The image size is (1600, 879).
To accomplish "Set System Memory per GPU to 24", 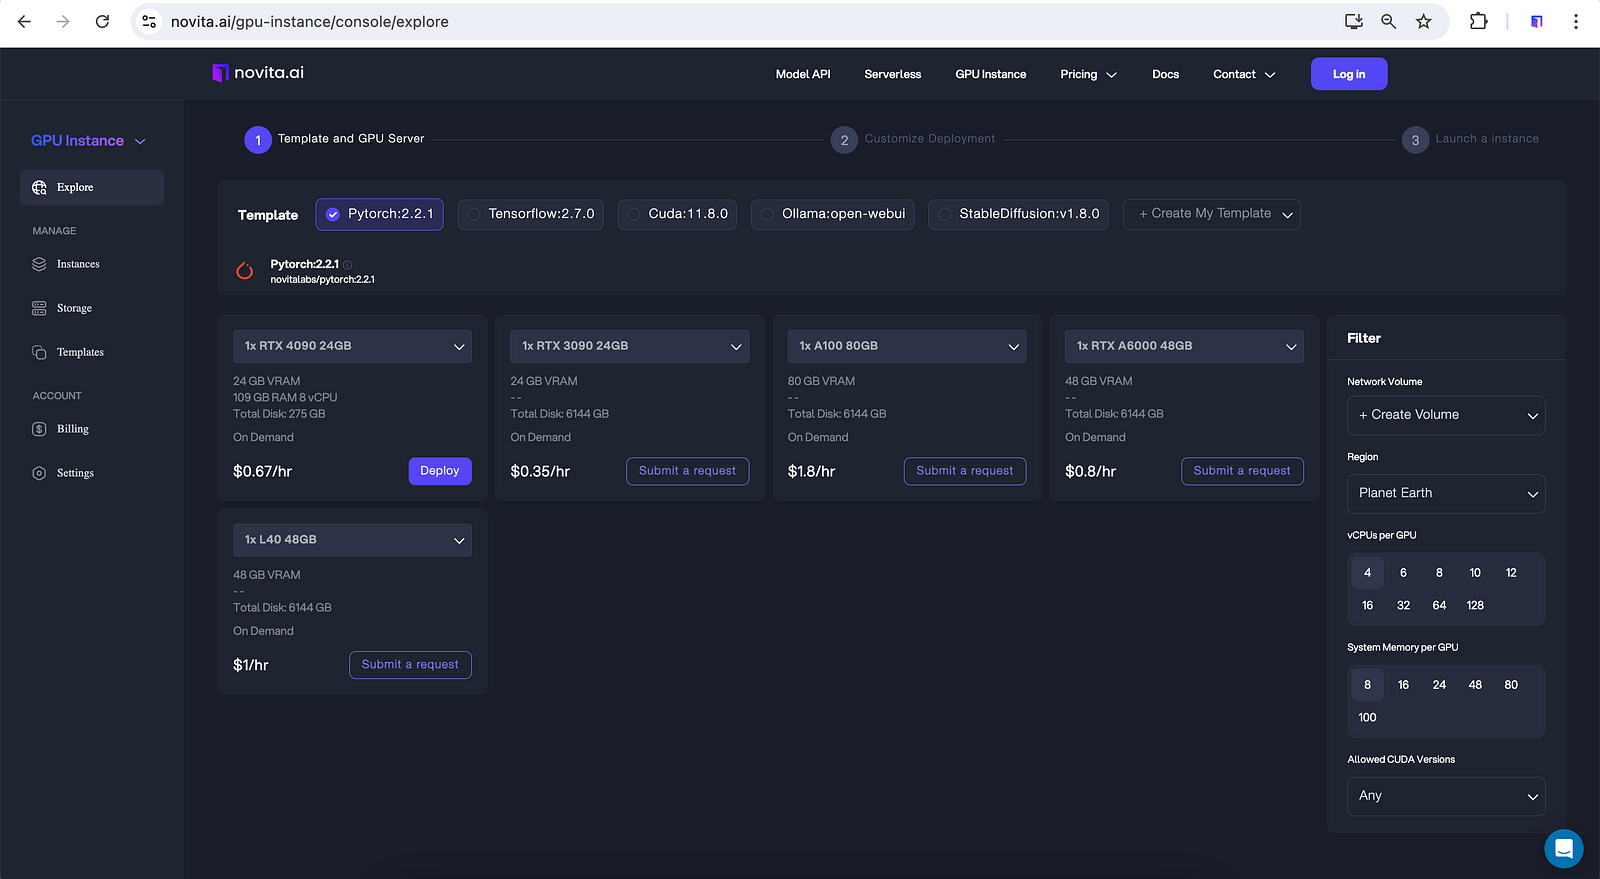I will pos(1439,685).
